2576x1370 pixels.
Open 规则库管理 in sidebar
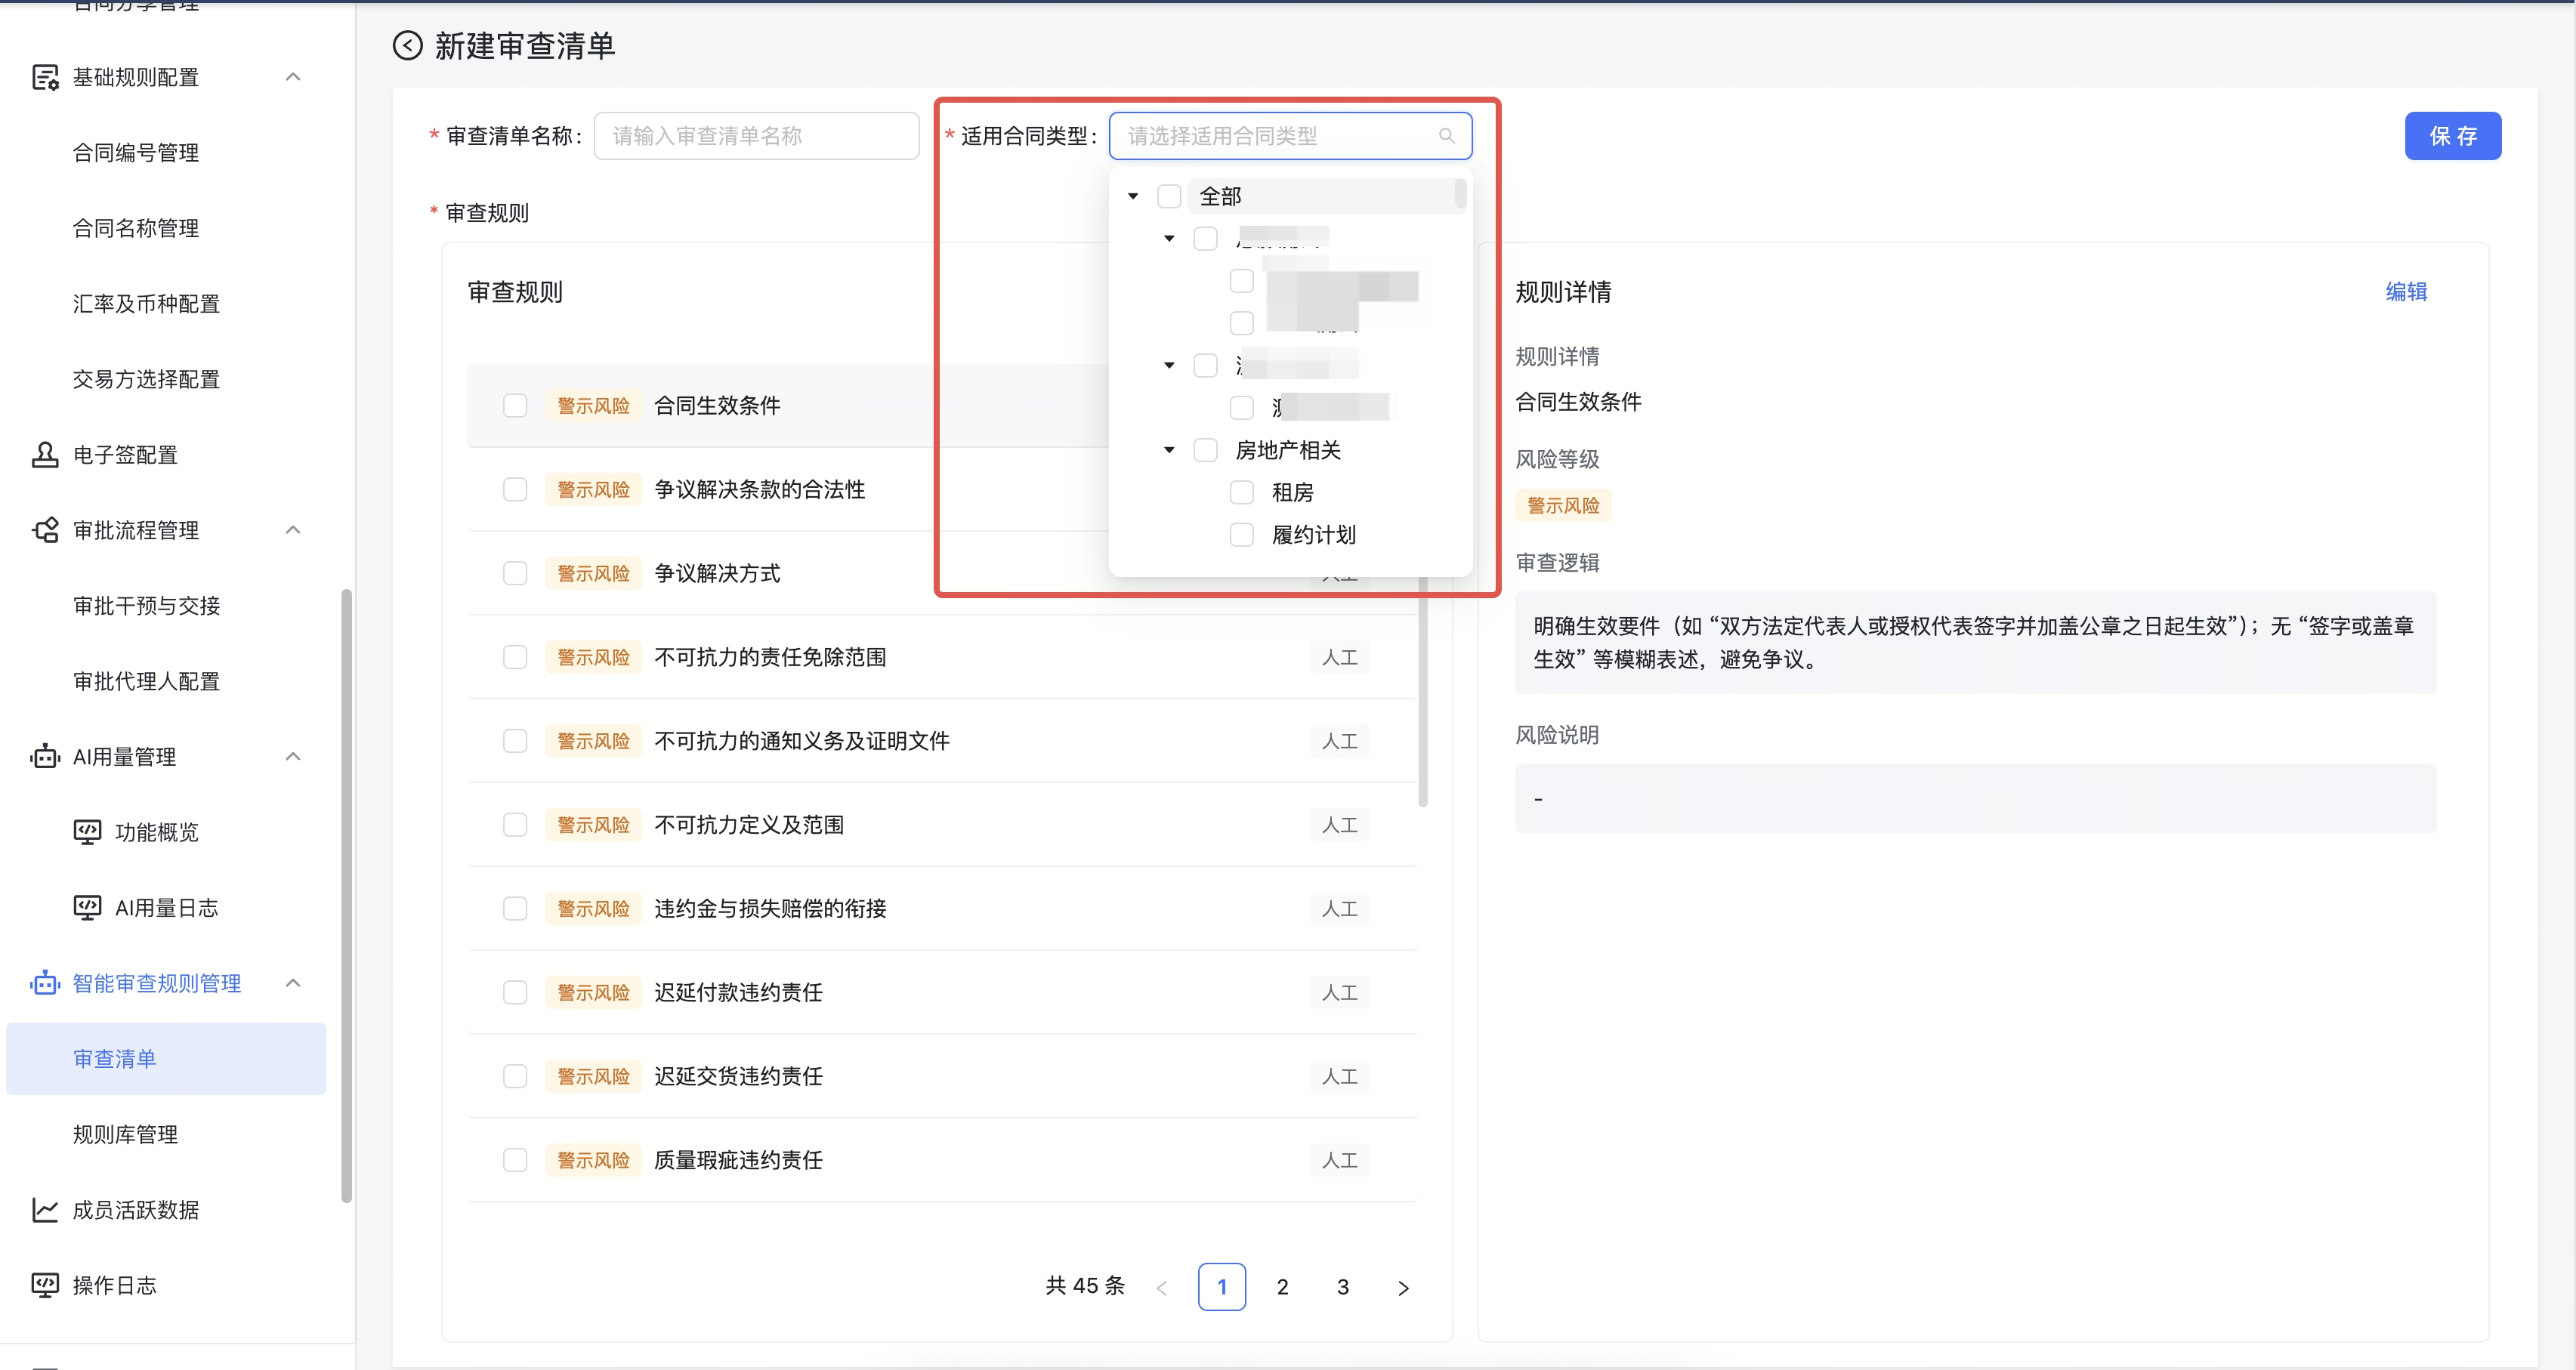pos(125,1135)
